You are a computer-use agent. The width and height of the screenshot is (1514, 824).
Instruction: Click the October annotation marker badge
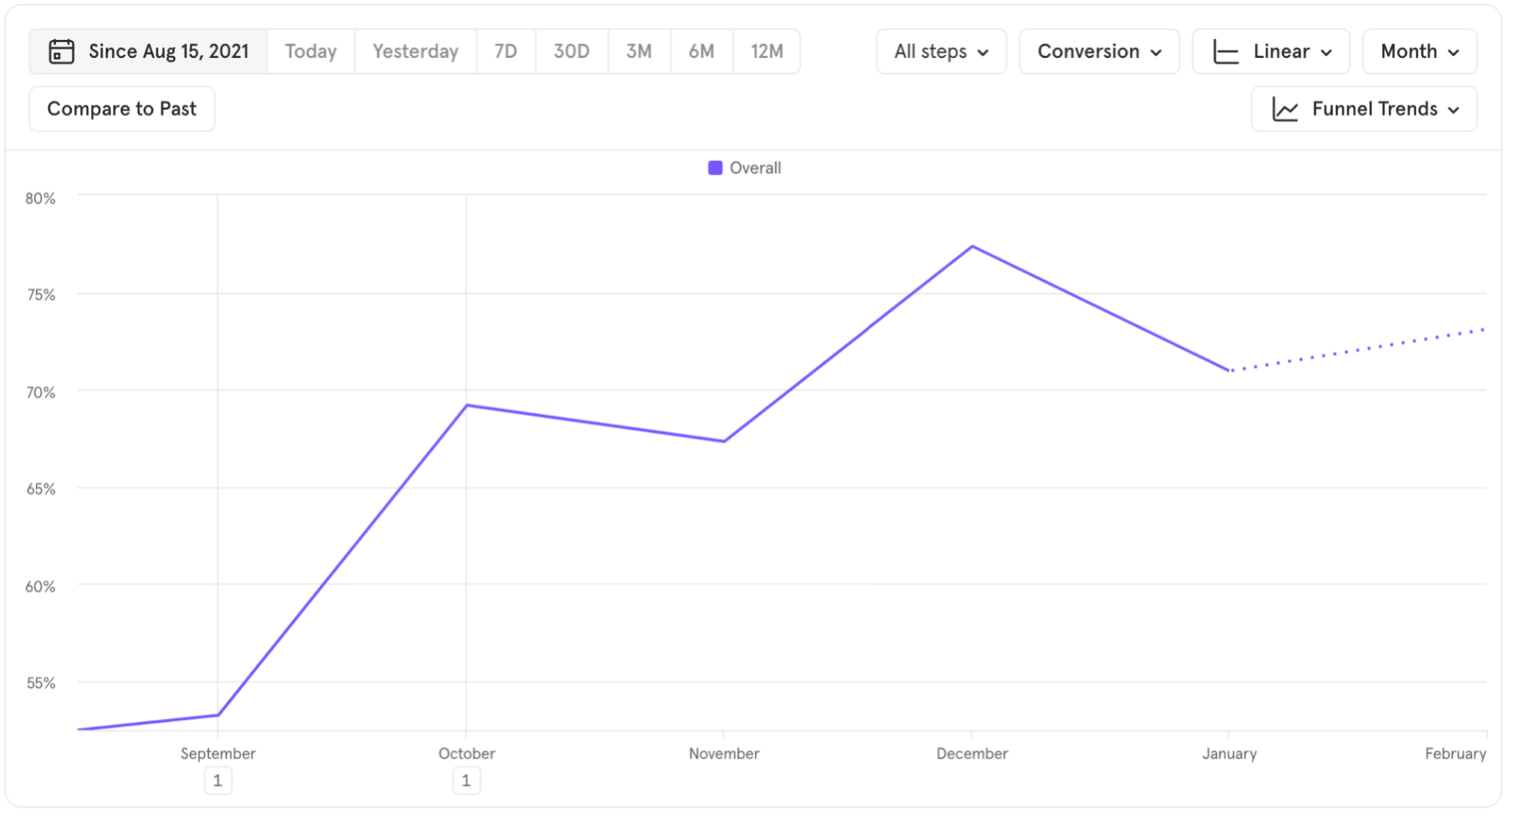click(x=466, y=781)
